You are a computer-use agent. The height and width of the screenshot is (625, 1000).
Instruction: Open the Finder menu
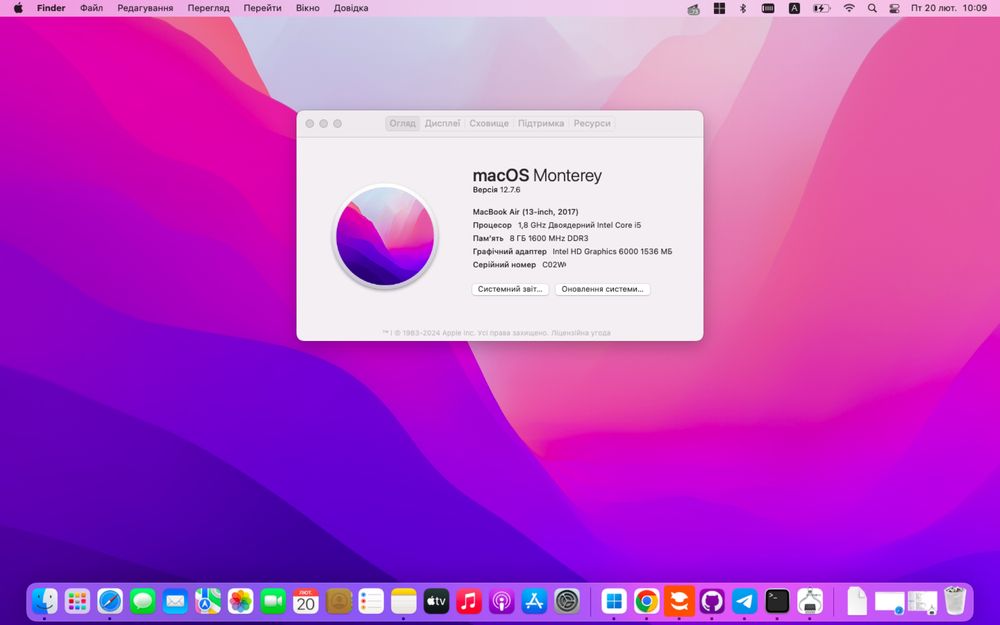pyautogui.click(x=51, y=8)
